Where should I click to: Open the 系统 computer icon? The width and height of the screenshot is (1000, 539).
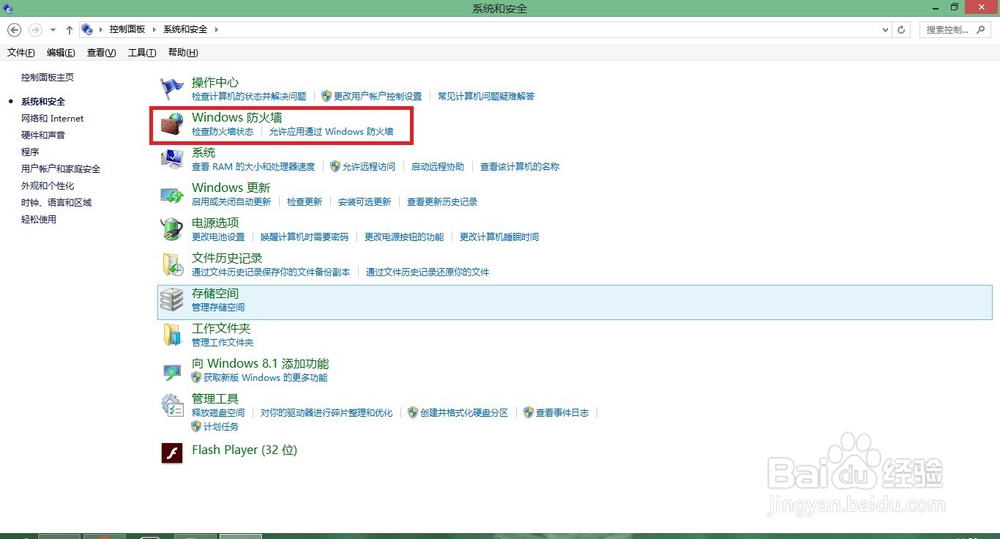click(172, 159)
